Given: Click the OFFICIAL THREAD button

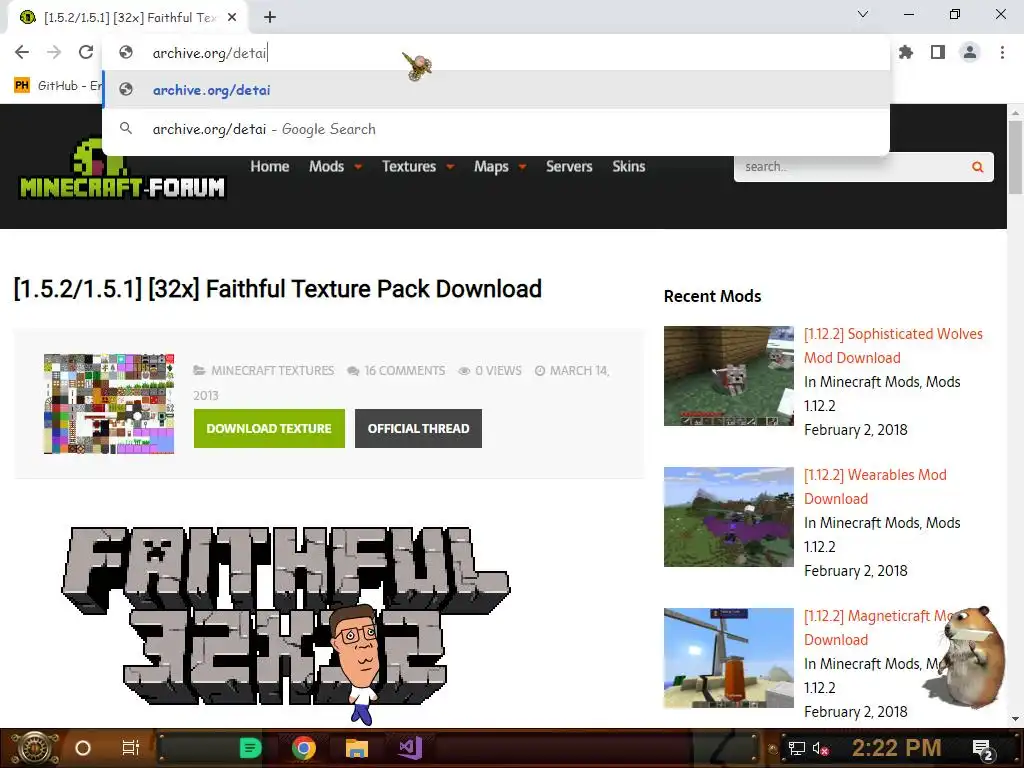Looking at the screenshot, I should pos(419,428).
